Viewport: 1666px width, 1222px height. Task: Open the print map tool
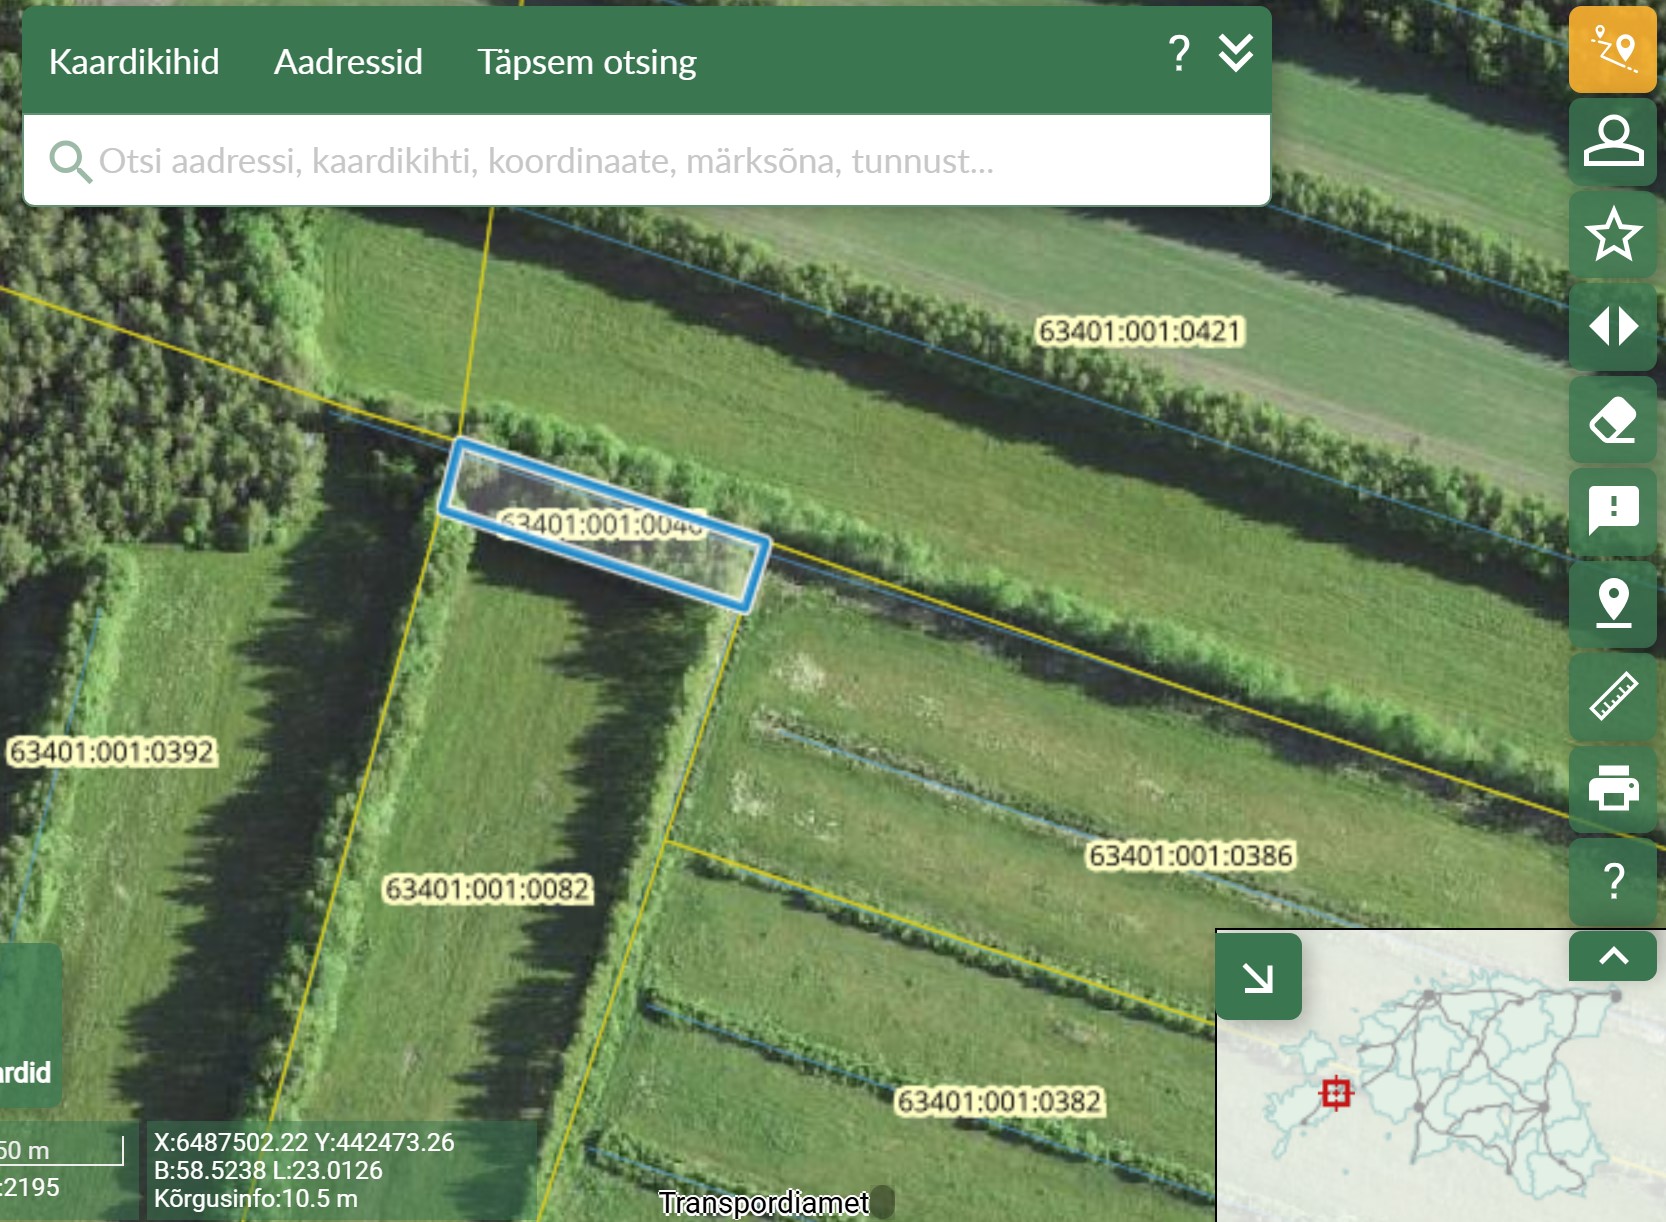(x=1612, y=788)
